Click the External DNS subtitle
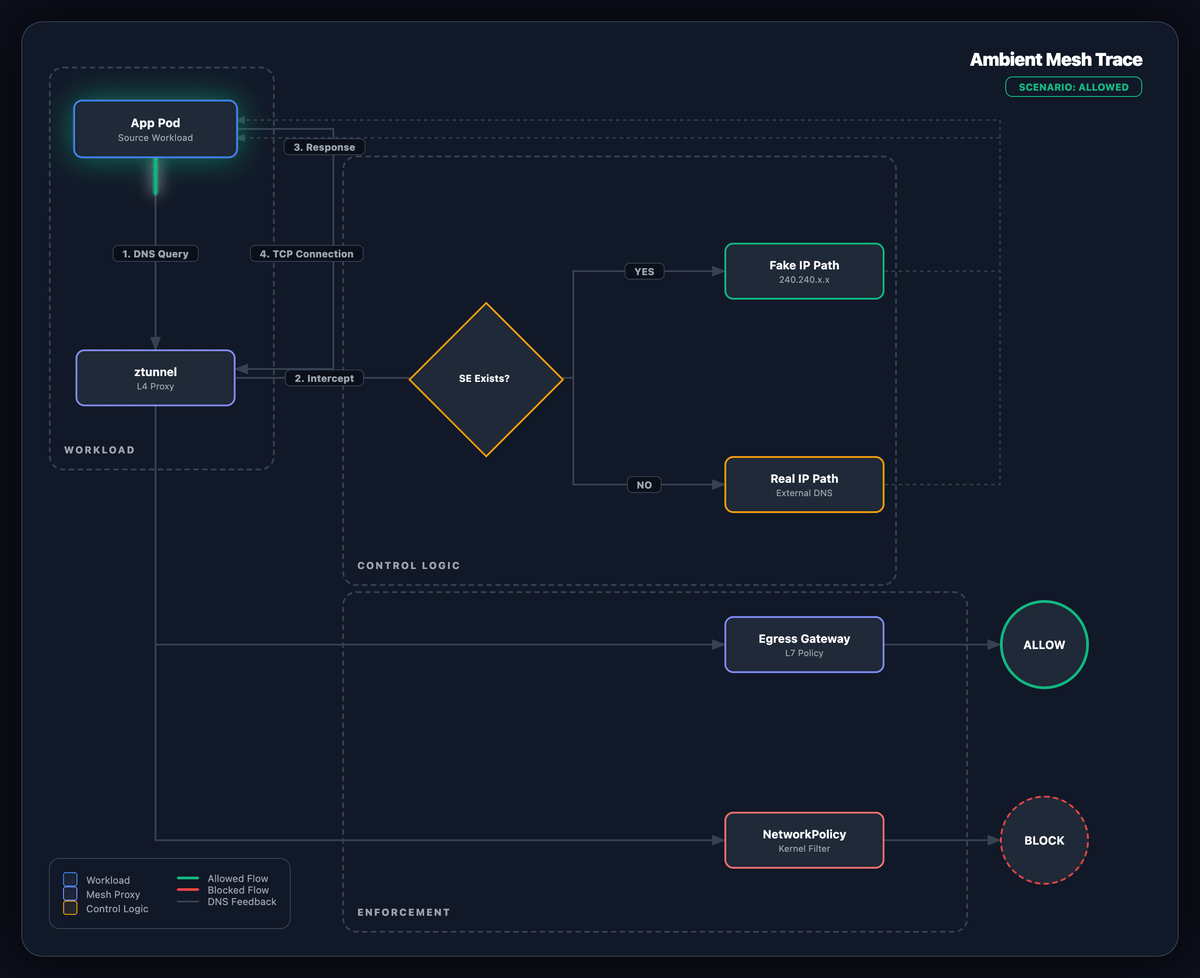Image resolution: width=1200 pixels, height=978 pixels. 804,493
